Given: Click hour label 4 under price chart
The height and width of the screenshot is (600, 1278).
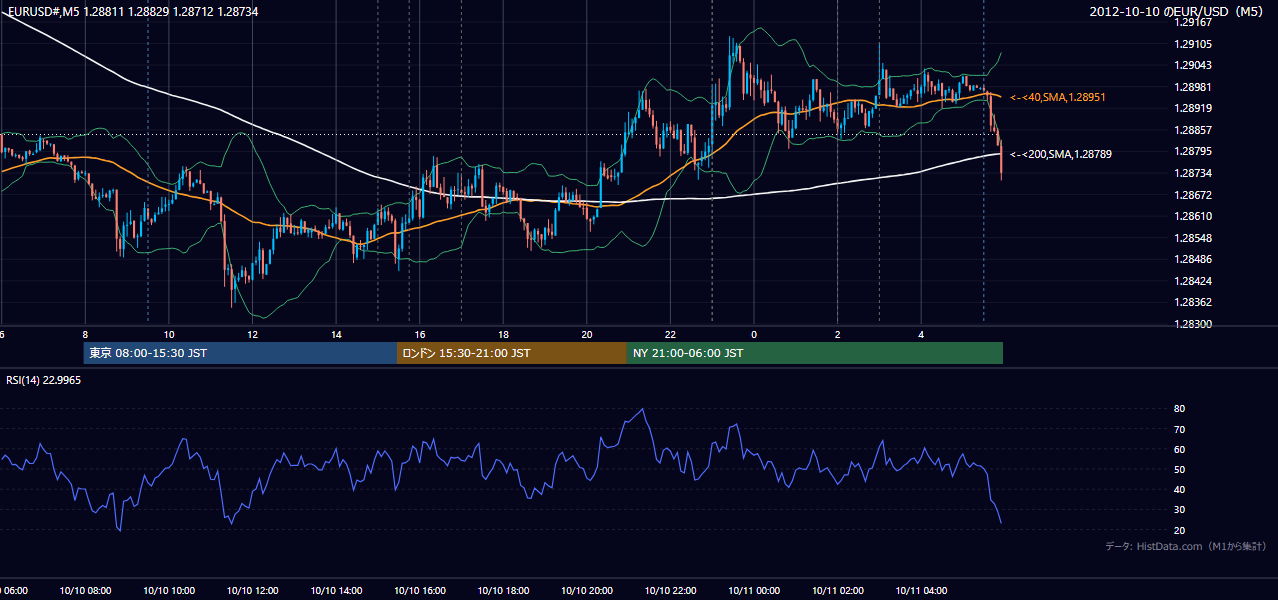Looking at the screenshot, I should 921,334.
